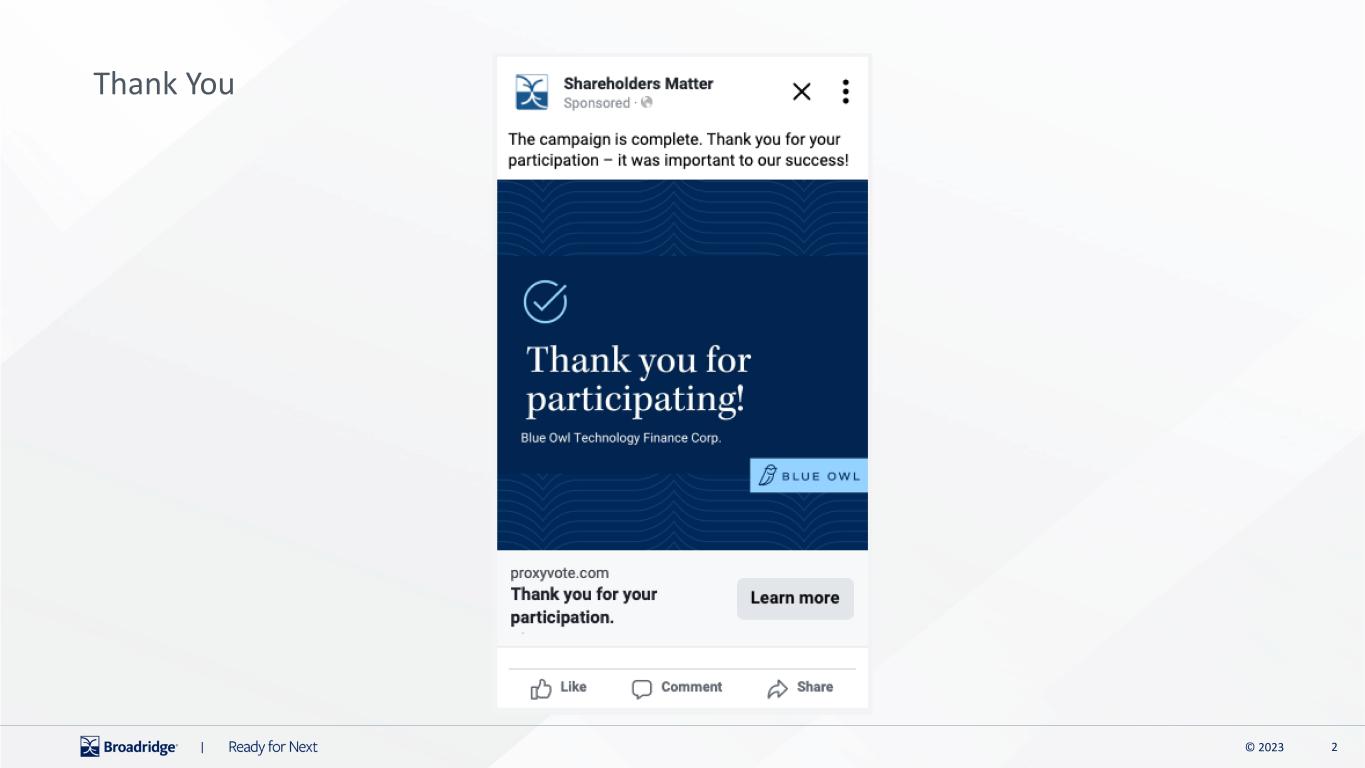The width and height of the screenshot is (1365, 768).
Task: Click the thumbs-up icon
Action: (x=541, y=689)
